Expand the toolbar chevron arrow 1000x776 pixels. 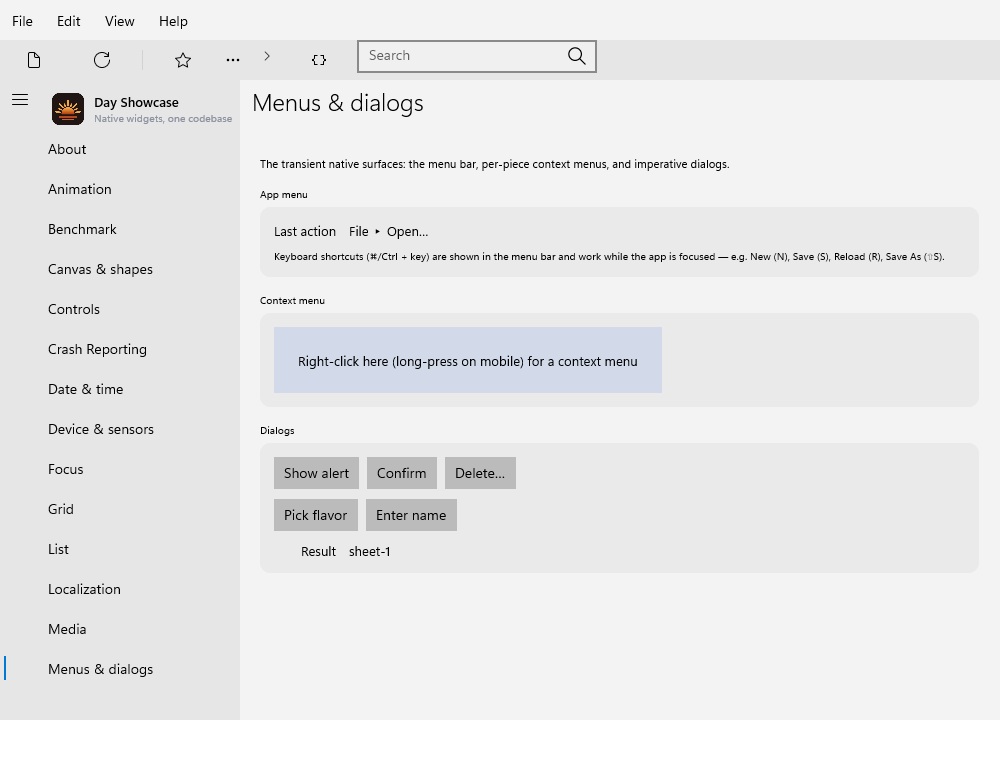click(267, 56)
